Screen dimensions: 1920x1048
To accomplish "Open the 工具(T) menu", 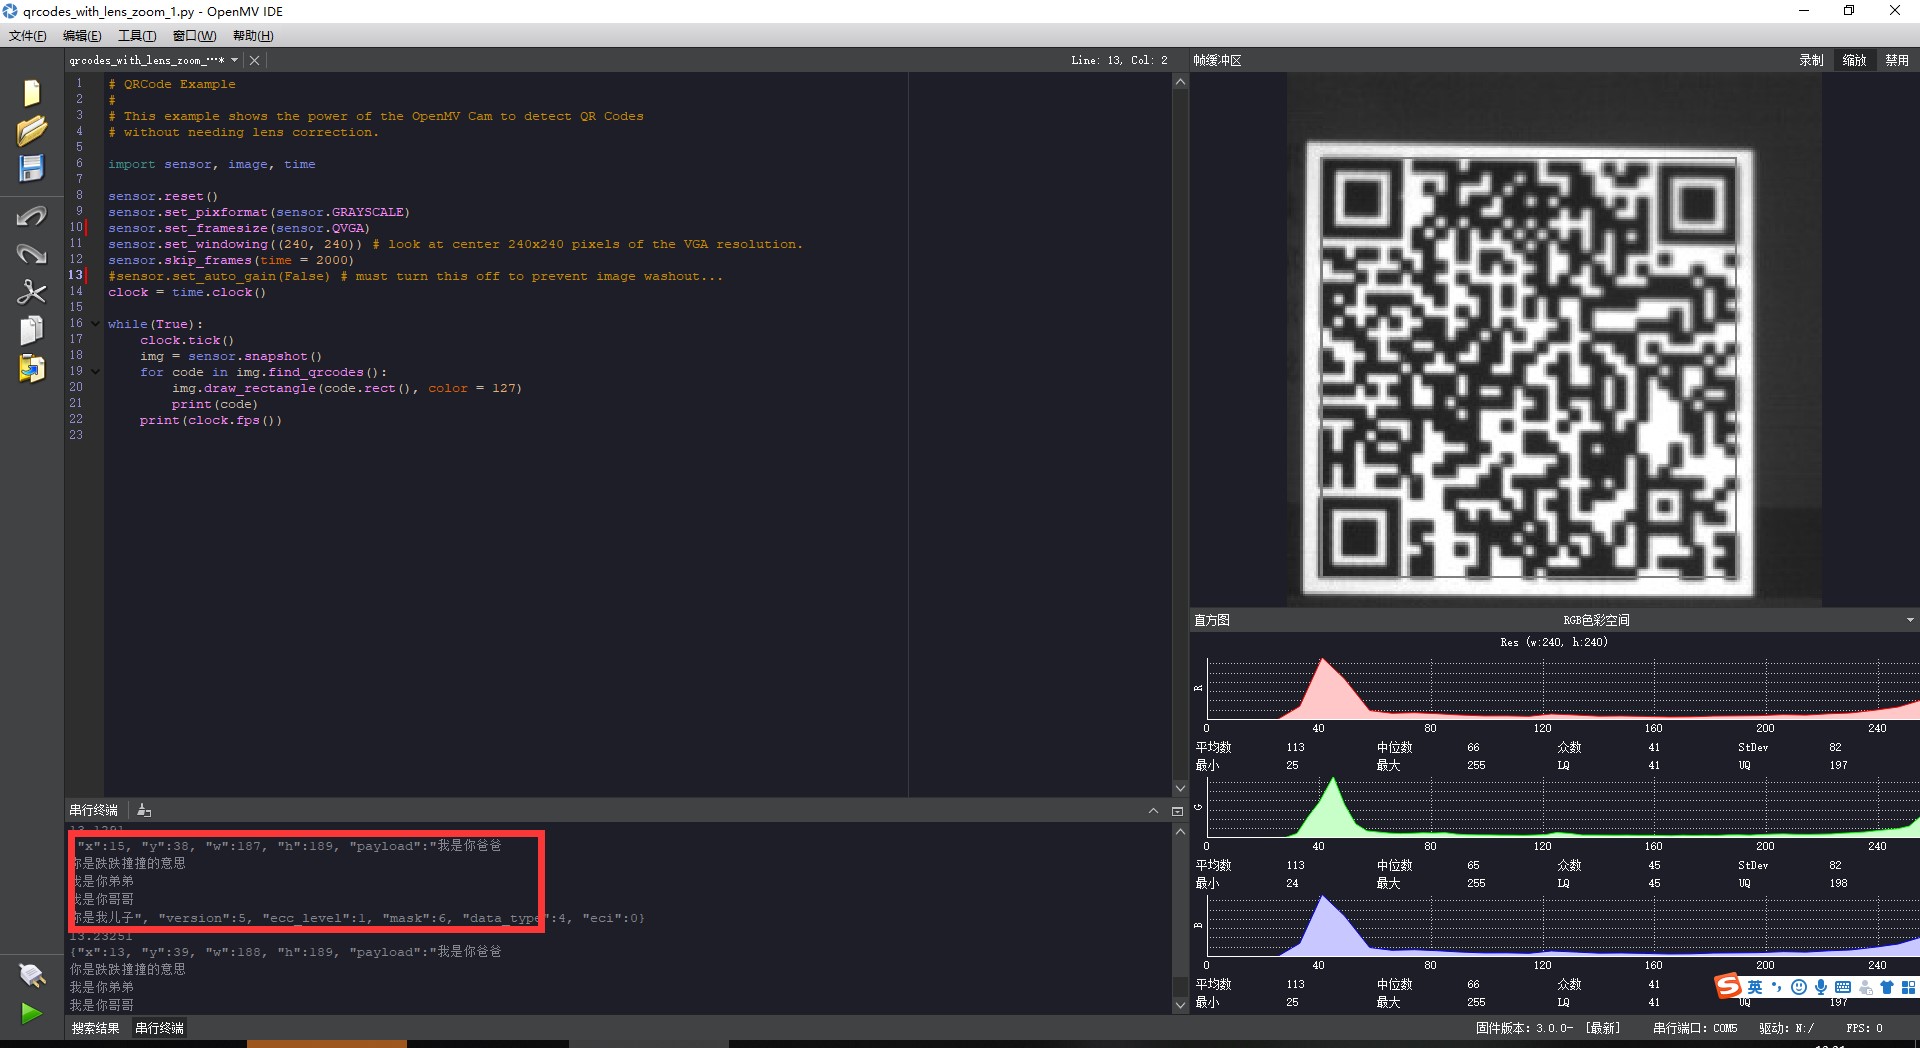I will tap(137, 36).
